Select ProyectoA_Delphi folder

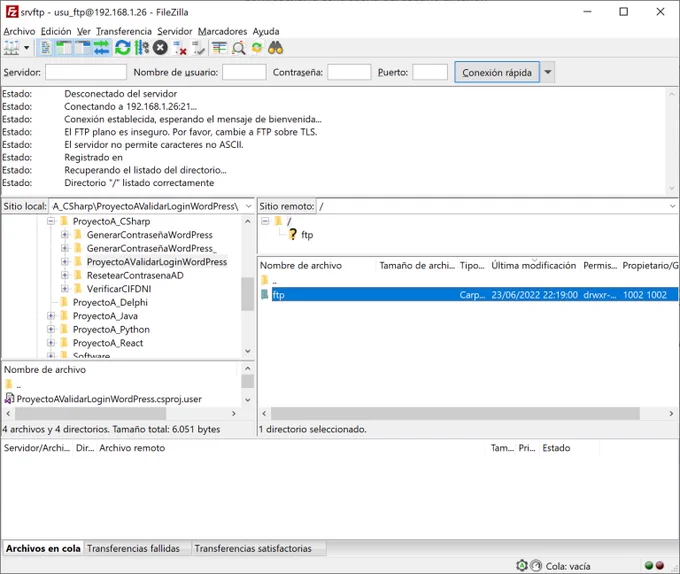point(110,302)
